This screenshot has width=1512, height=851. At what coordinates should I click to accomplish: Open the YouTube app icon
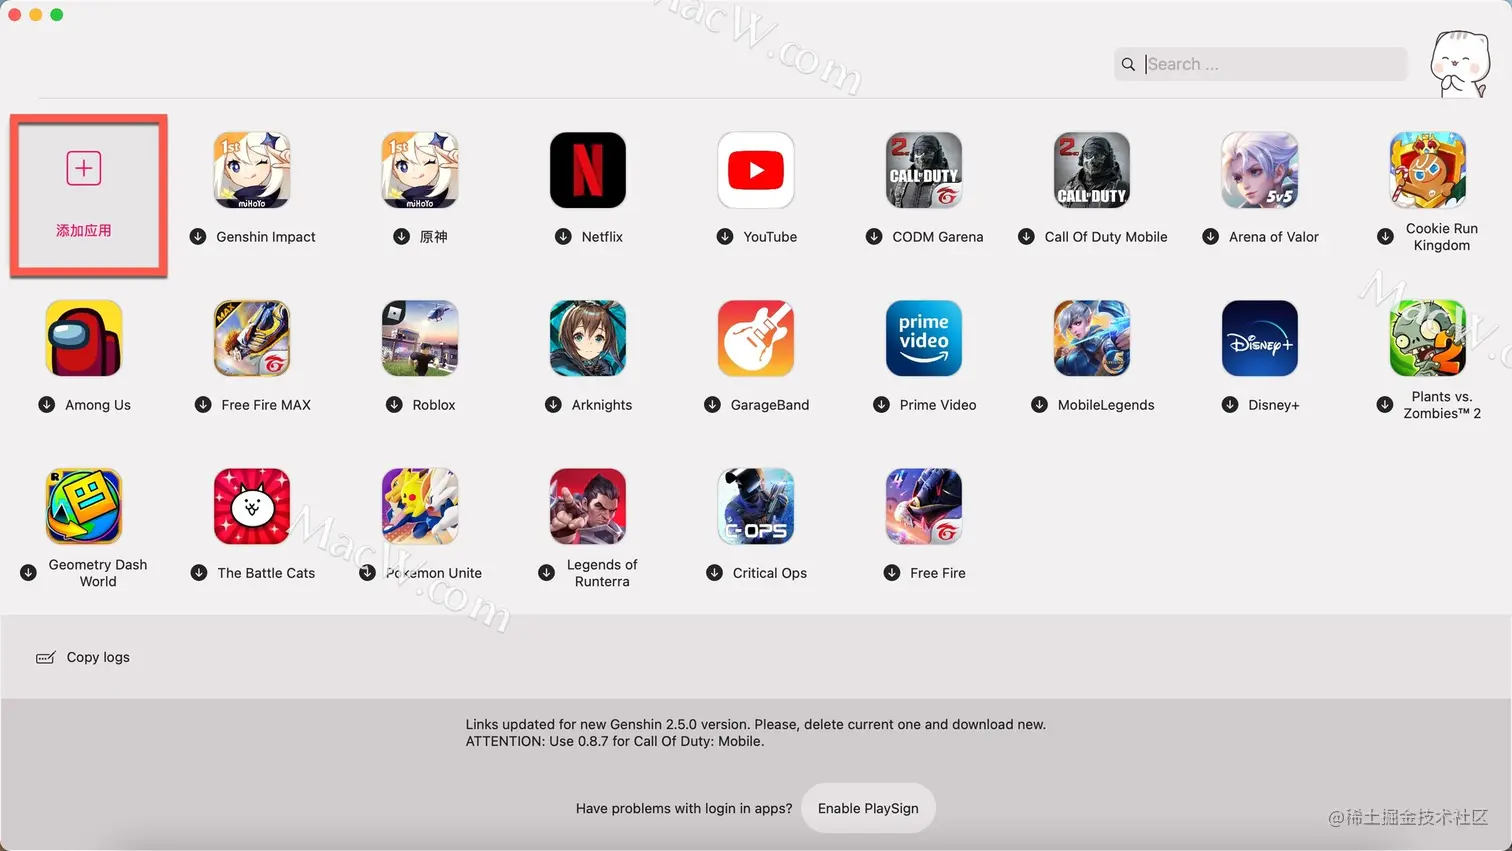click(x=756, y=170)
